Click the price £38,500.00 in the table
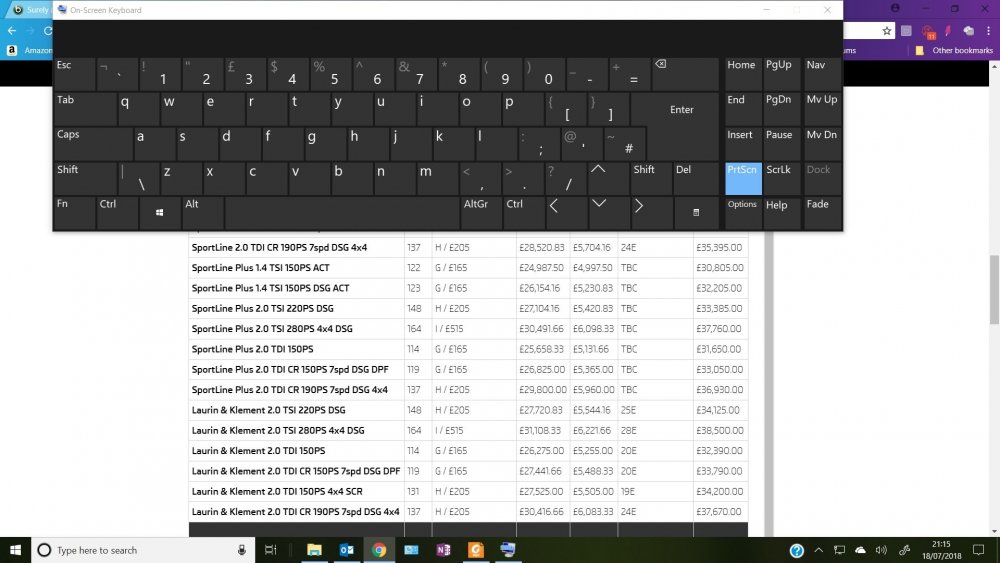The image size is (1000, 563). (x=719, y=430)
